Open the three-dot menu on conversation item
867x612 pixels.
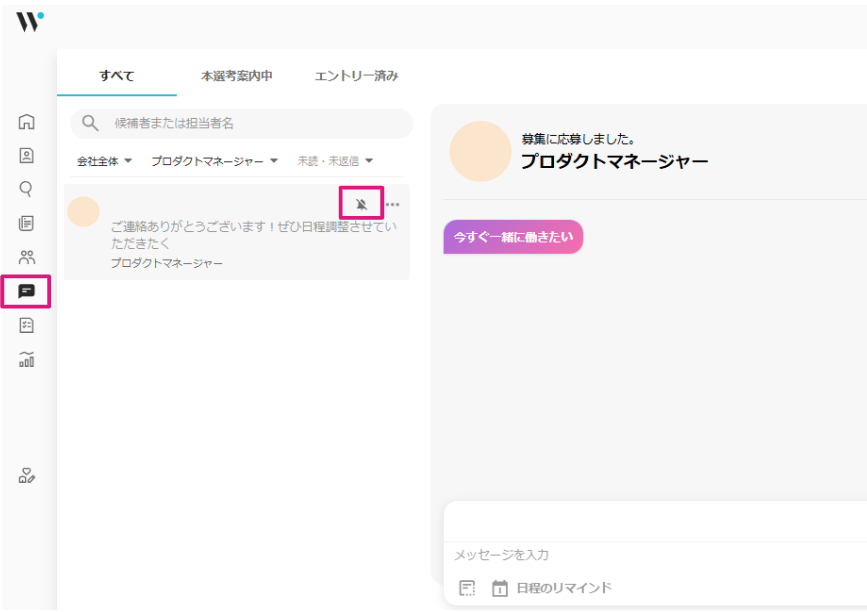pyautogui.click(x=393, y=204)
